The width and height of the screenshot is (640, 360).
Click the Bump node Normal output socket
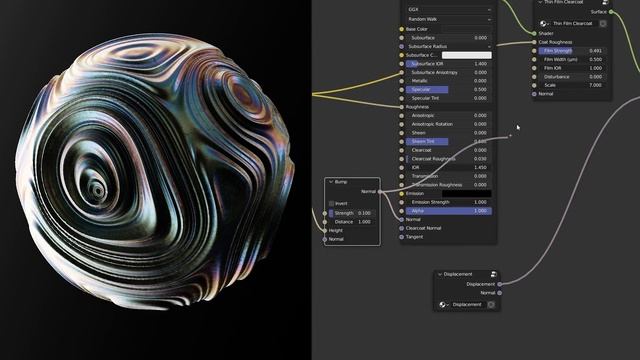pyautogui.click(x=380, y=191)
